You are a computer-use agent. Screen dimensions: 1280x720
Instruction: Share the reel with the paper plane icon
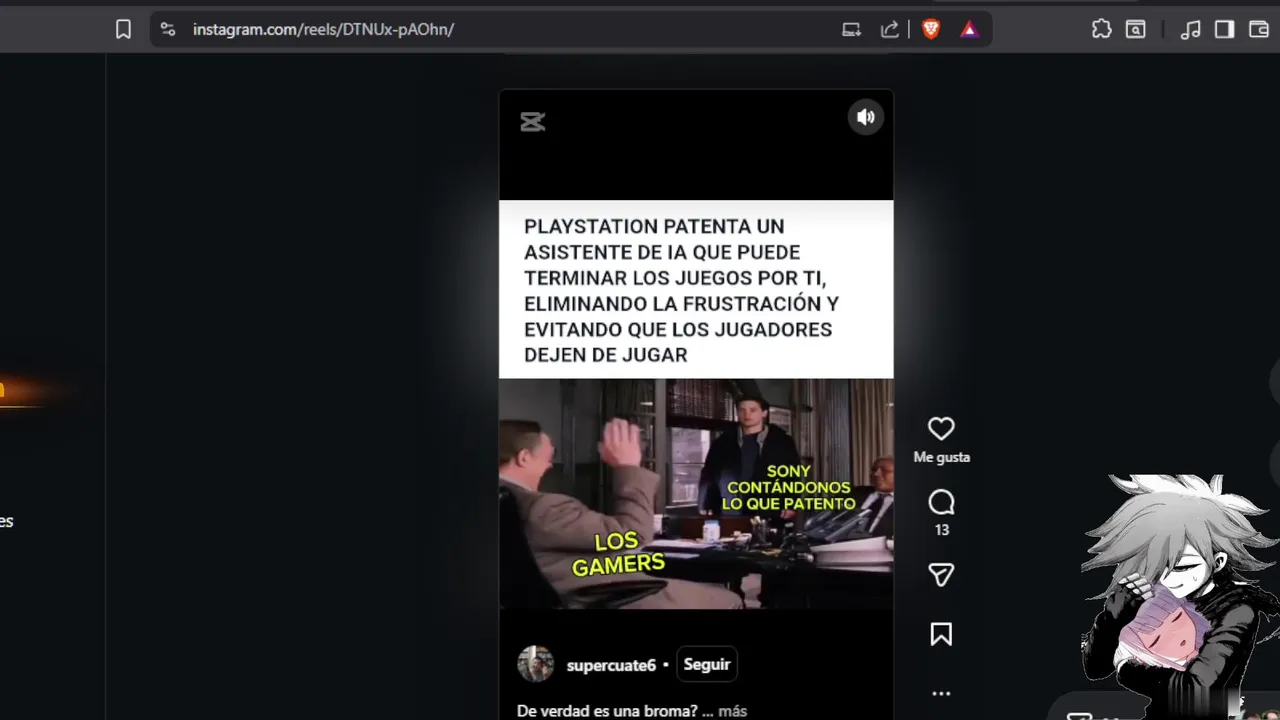coord(941,574)
